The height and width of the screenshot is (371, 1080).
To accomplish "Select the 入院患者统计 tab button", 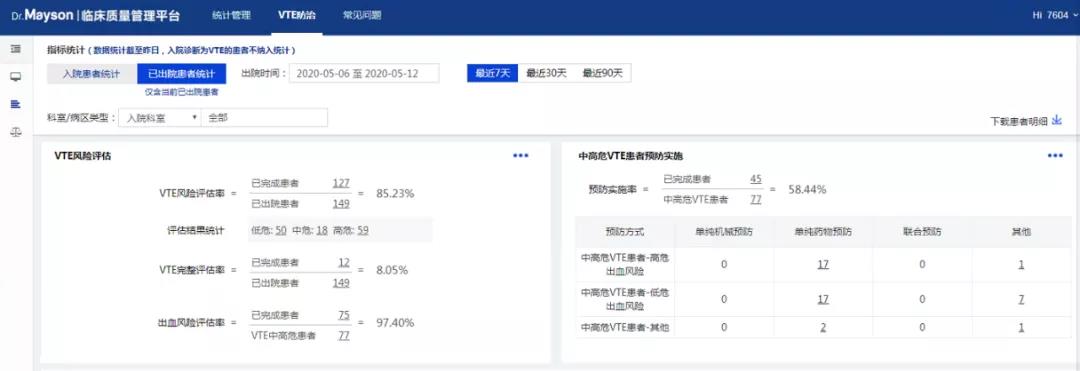I will click(92, 74).
